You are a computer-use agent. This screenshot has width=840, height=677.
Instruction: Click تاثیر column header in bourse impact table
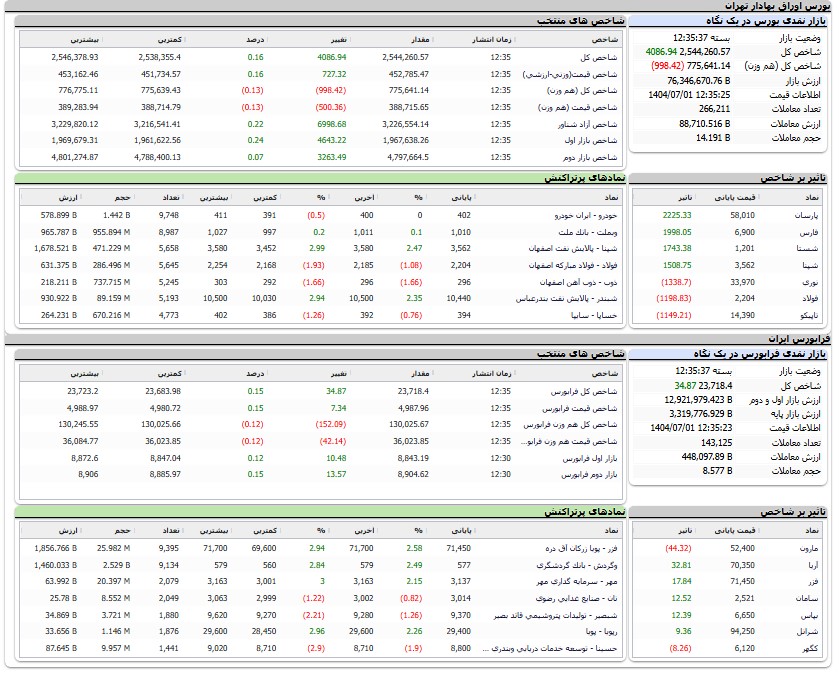coord(682,197)
